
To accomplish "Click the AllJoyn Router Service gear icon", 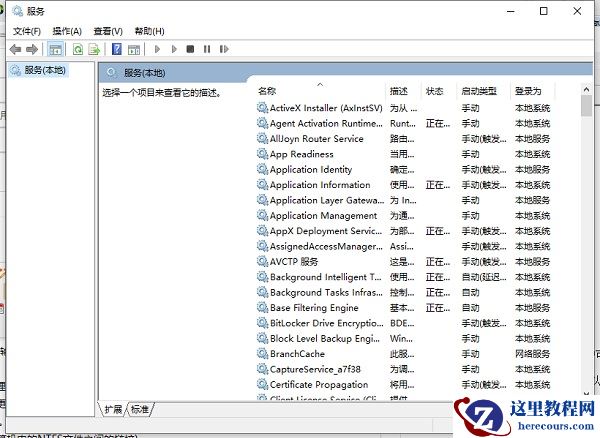I will pyautogui.click(x=262, y=138).
